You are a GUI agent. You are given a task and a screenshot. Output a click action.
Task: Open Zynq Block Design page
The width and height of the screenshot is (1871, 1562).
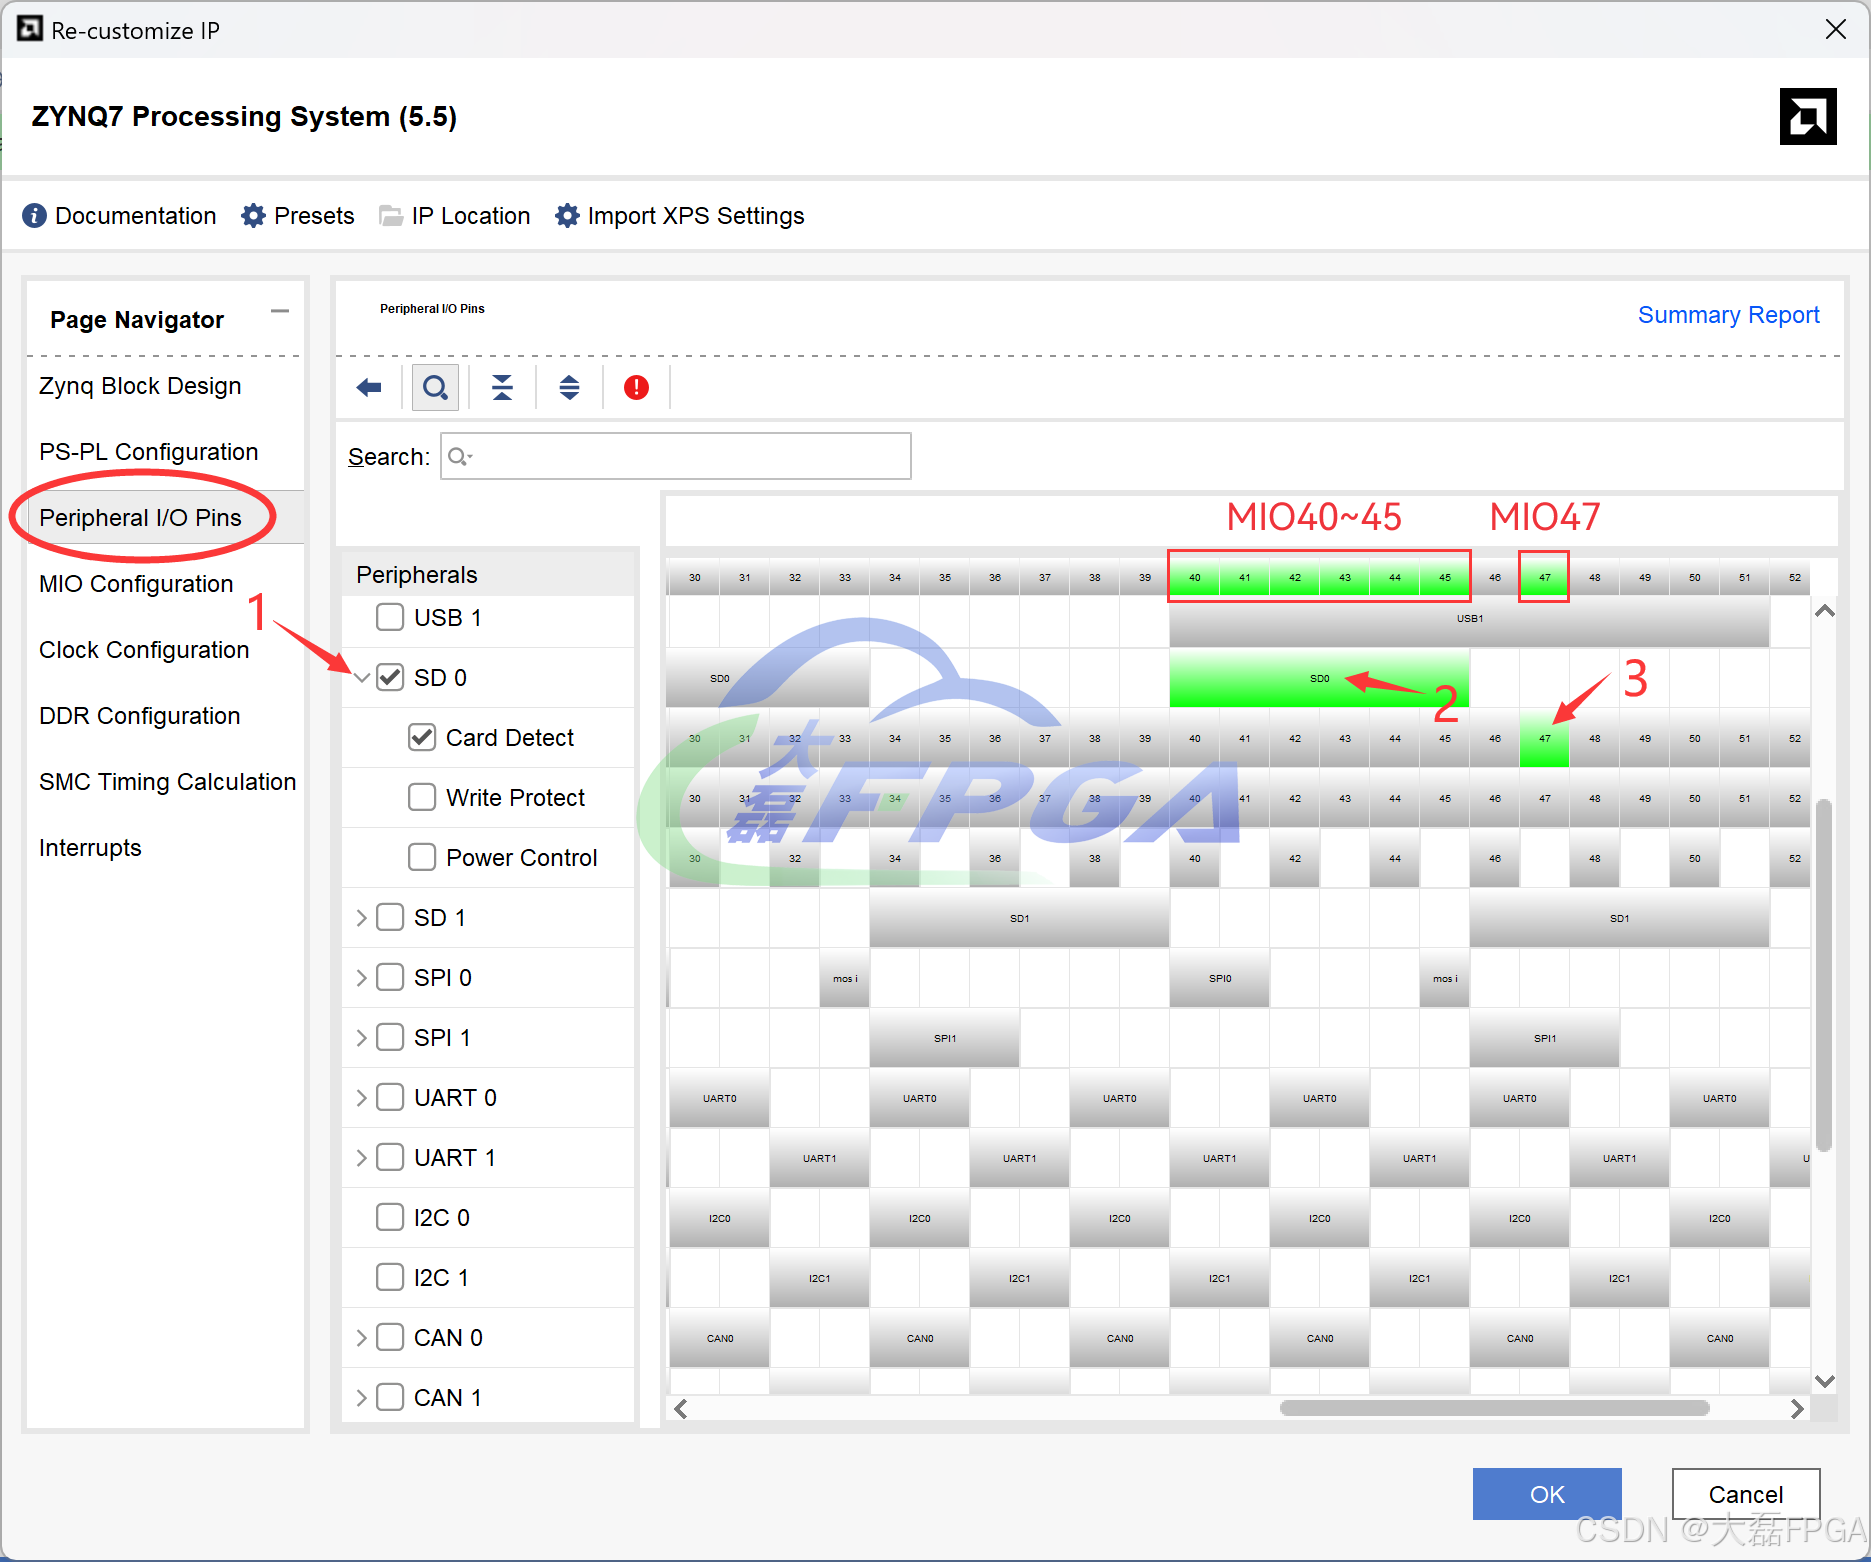coord(140,386)
